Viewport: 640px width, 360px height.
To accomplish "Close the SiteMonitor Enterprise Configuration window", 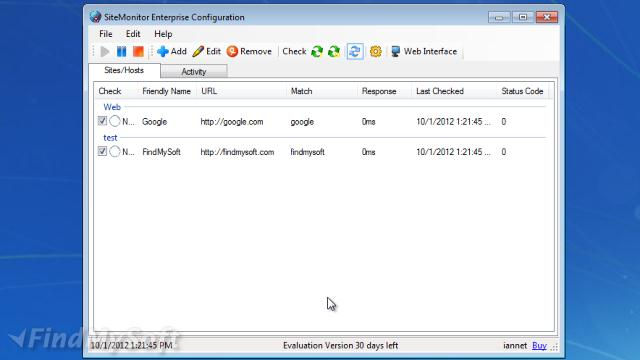I will (x=547, y=17).
